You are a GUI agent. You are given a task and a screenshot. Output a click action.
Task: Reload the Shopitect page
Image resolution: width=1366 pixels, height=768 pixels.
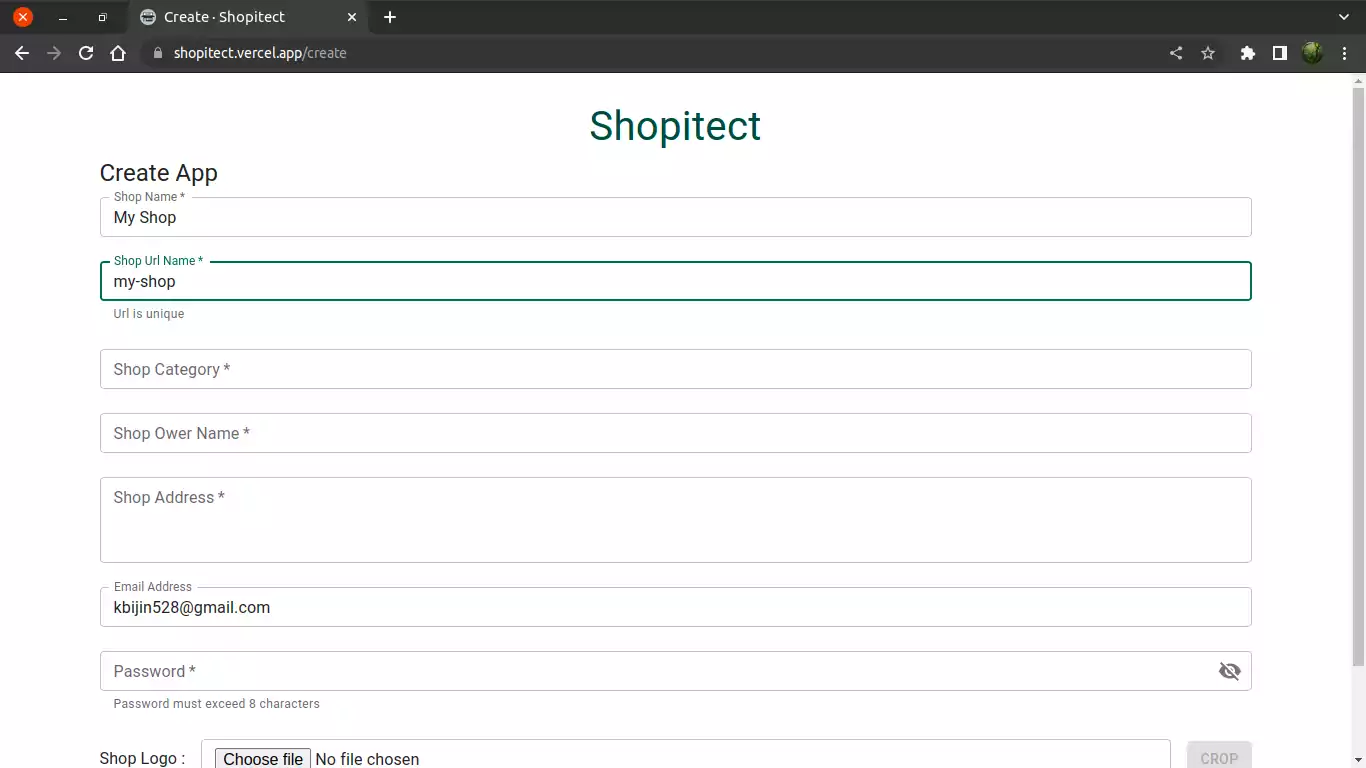[86, 53]
